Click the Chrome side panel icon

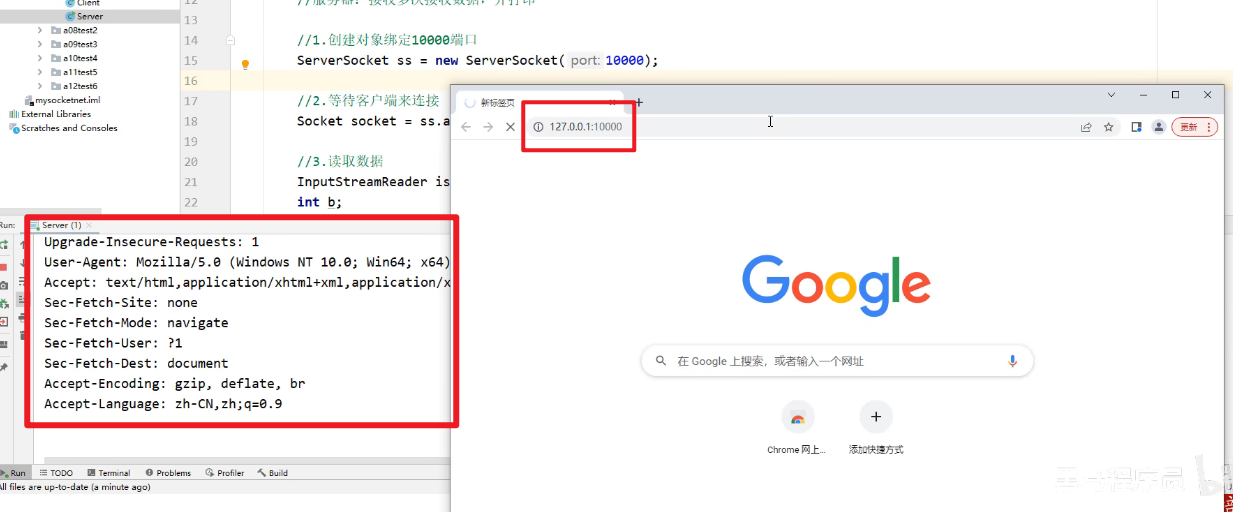point(1136,127)
